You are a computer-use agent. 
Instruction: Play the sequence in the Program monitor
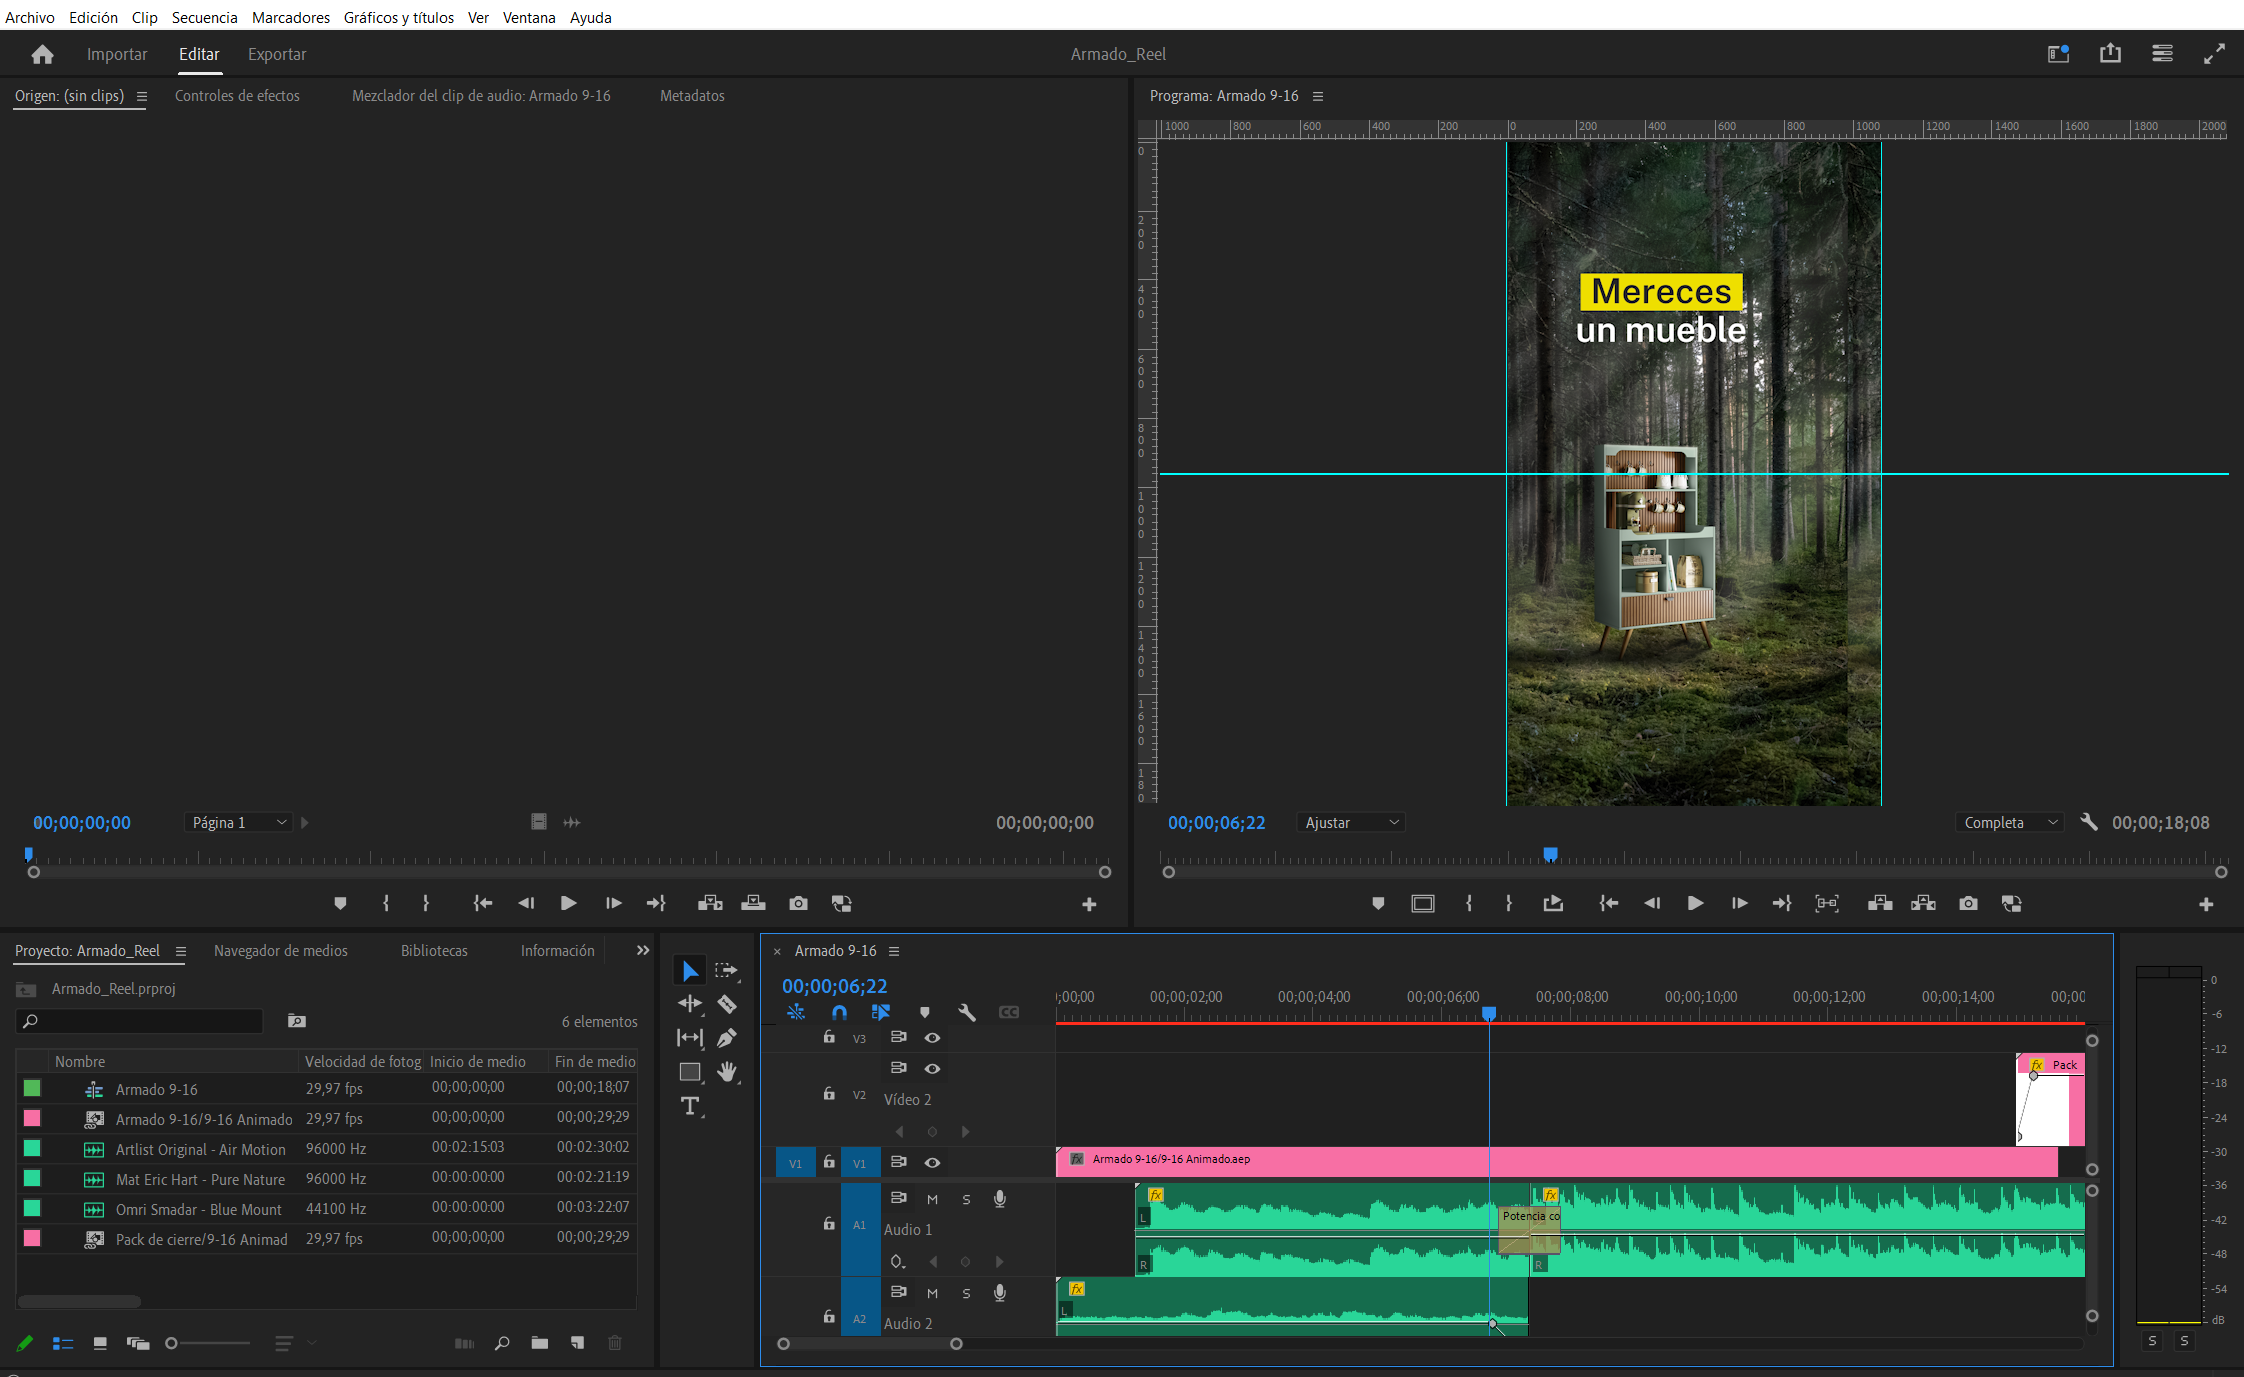1695,903
